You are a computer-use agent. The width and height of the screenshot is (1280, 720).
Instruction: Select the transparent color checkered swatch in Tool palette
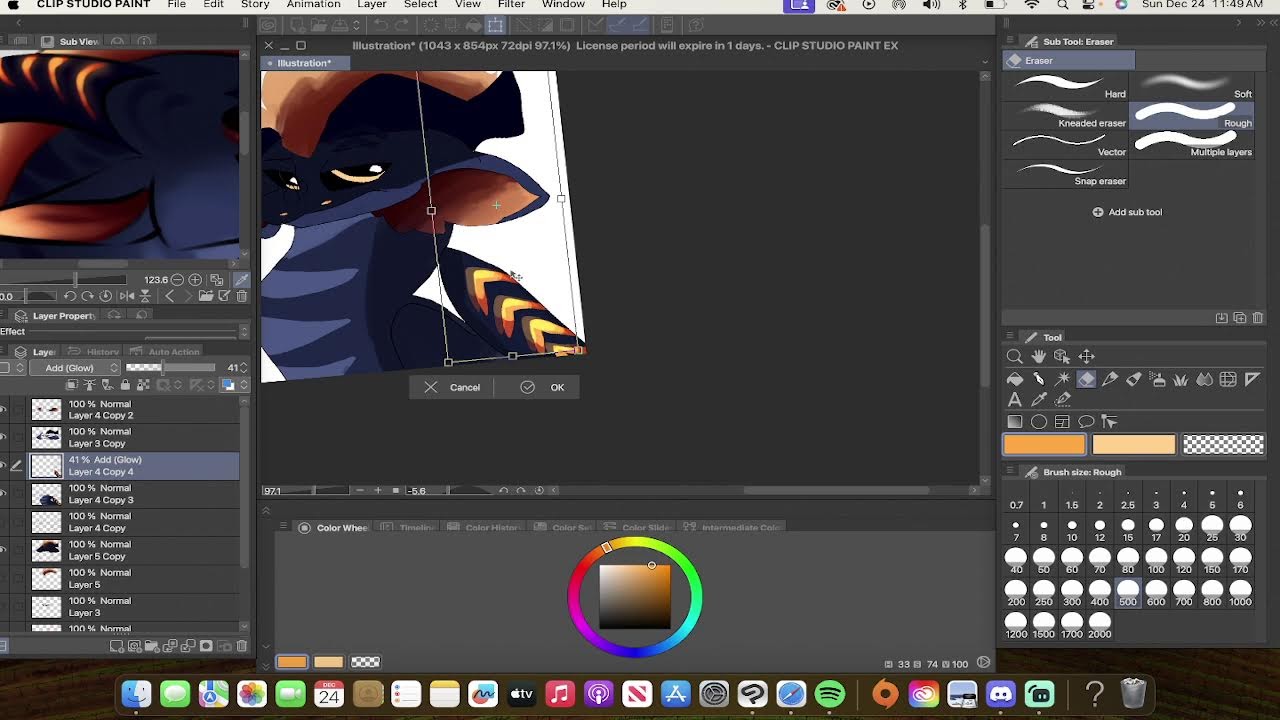pos(1223,445)
